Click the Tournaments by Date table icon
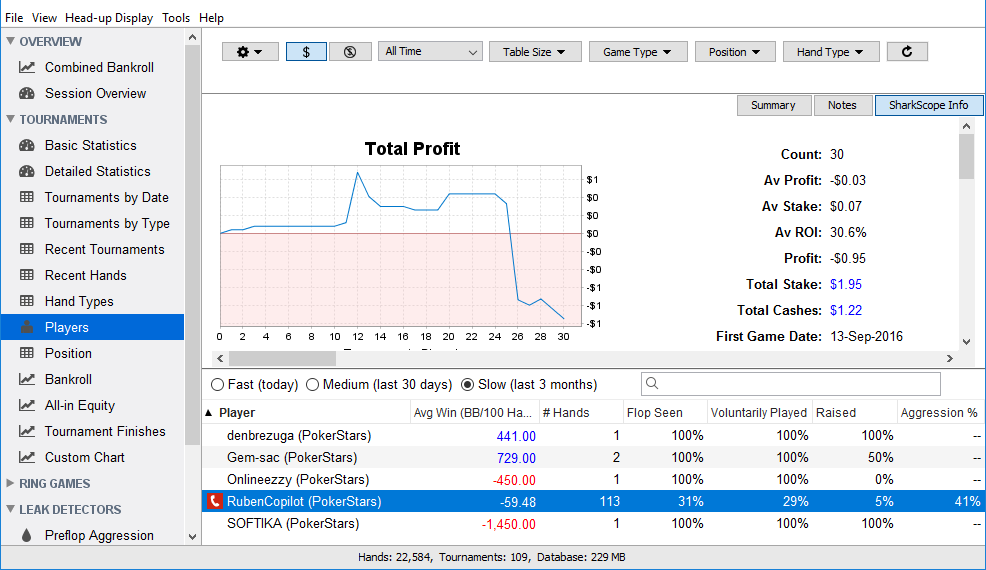The height and width of the screenshot is (570, 986). tap(27, 197)
